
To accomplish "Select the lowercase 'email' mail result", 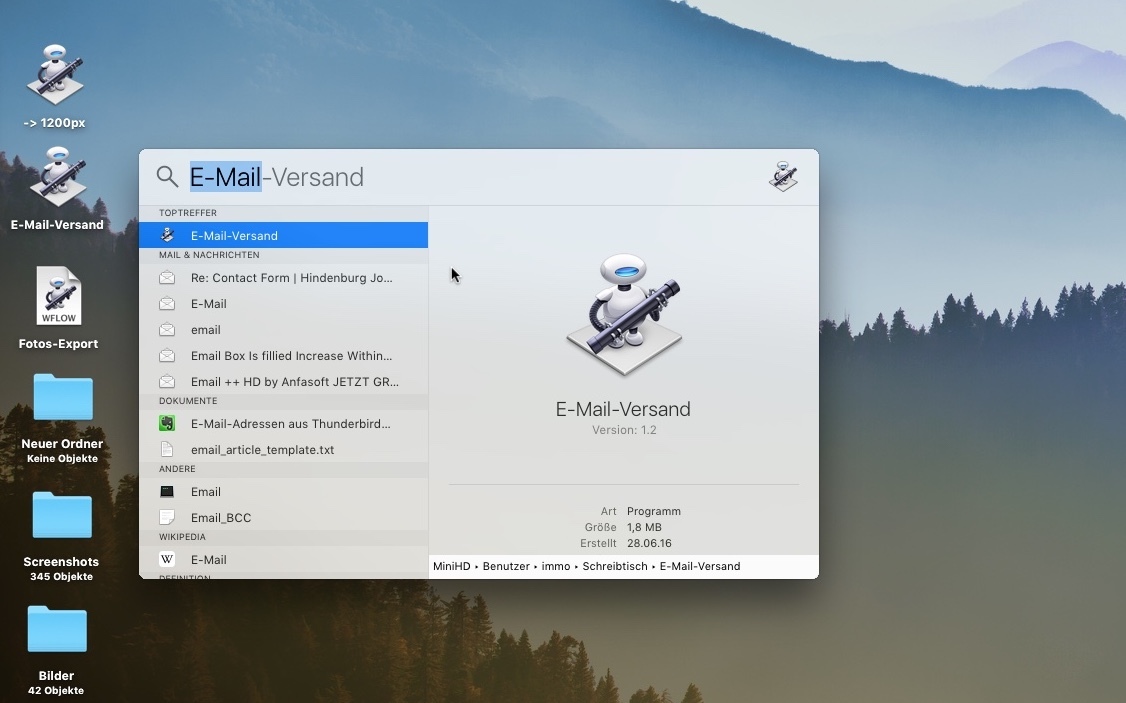I will tap(284, 330).
